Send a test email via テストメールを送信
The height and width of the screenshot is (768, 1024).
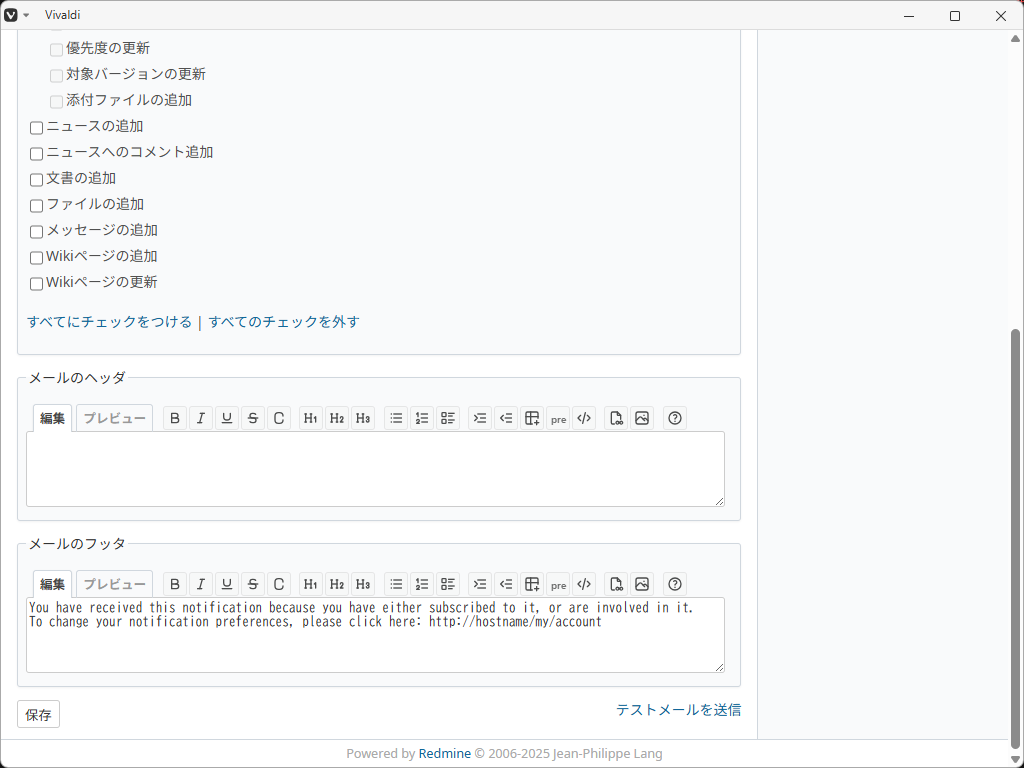coord(677,710)
